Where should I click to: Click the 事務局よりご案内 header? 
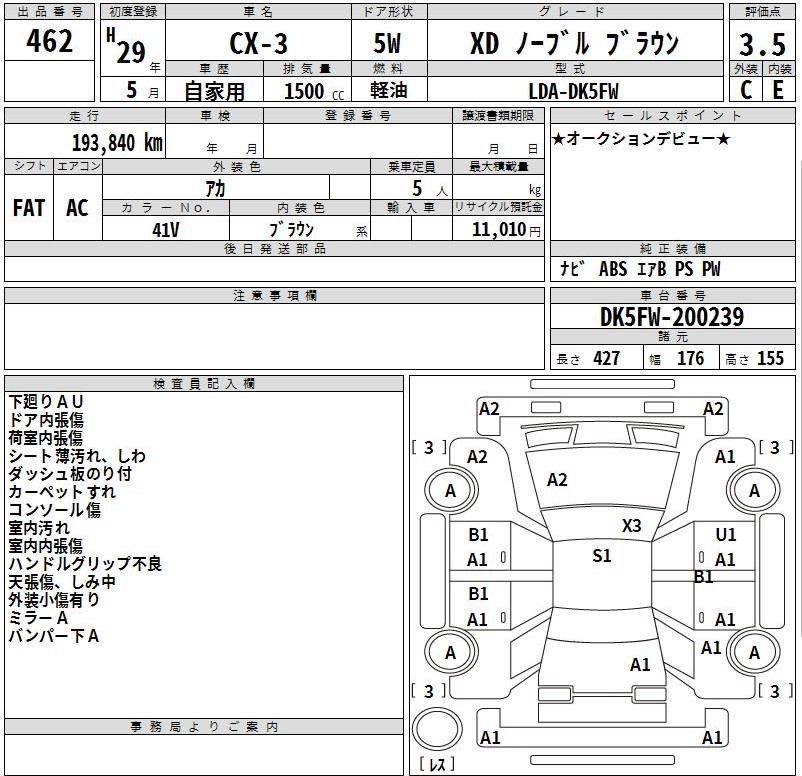204,727
